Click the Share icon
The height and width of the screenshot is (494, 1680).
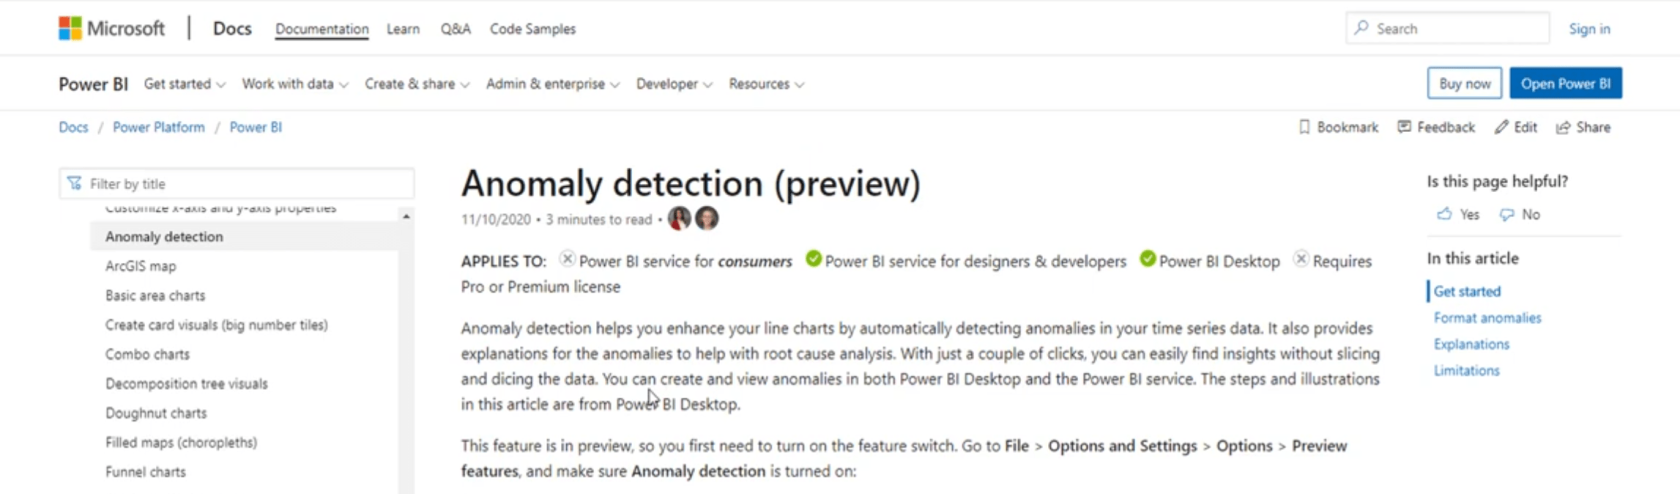pyautogui.click(x=1563, y=127)
